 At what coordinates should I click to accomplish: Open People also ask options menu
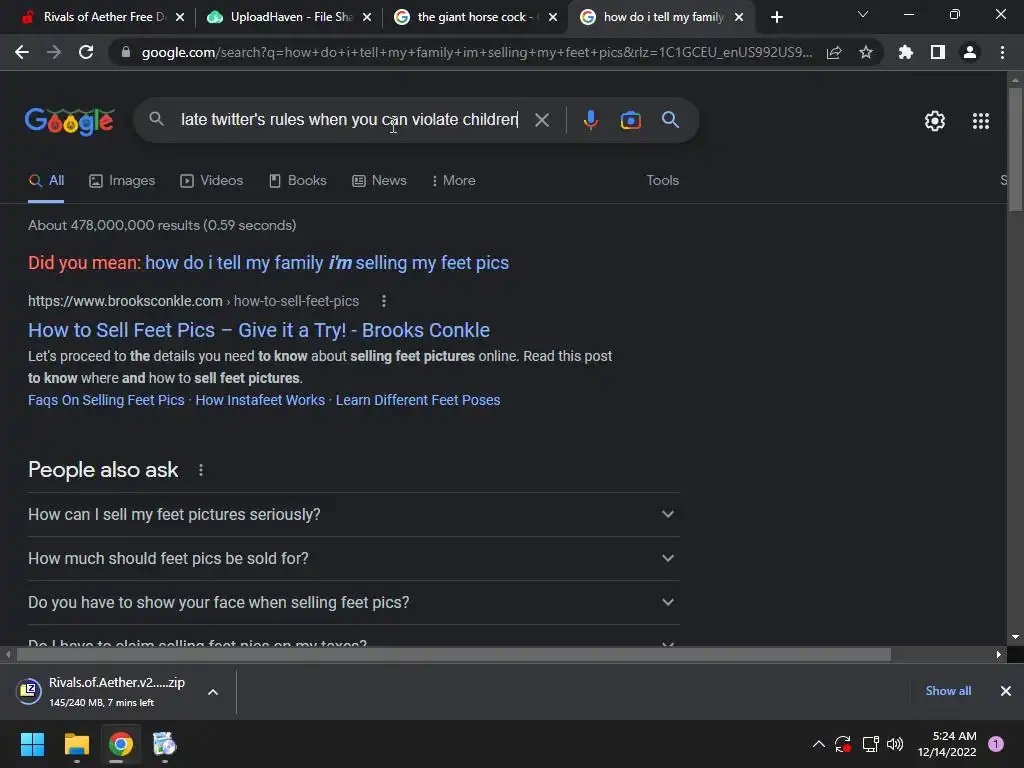pyautogui.click(x=201, y=470)
